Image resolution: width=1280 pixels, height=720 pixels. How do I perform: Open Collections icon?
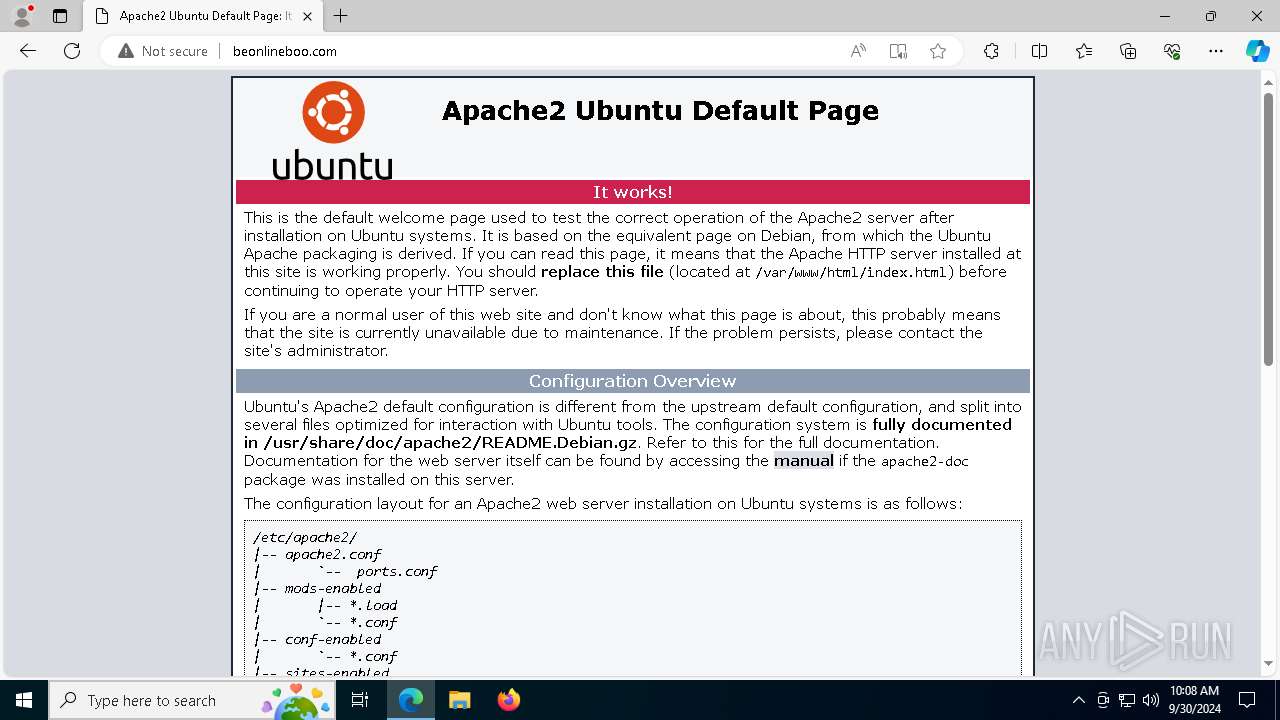[1128, 51]
